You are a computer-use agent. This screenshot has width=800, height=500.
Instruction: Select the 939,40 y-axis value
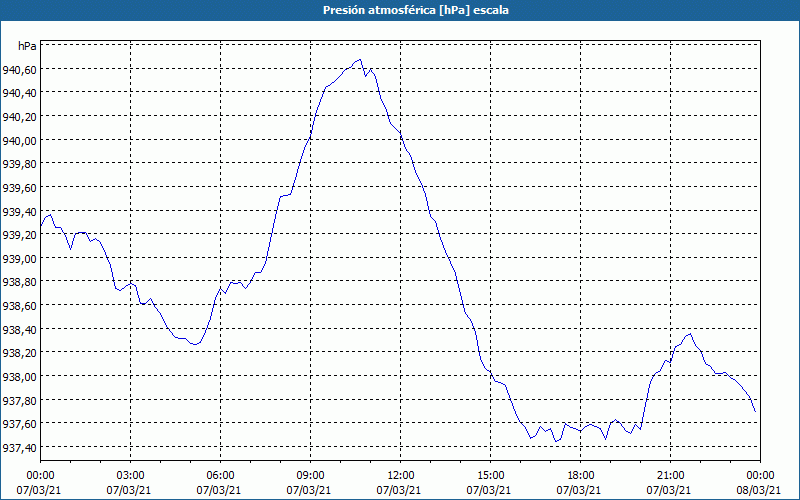tap(19, 212)
